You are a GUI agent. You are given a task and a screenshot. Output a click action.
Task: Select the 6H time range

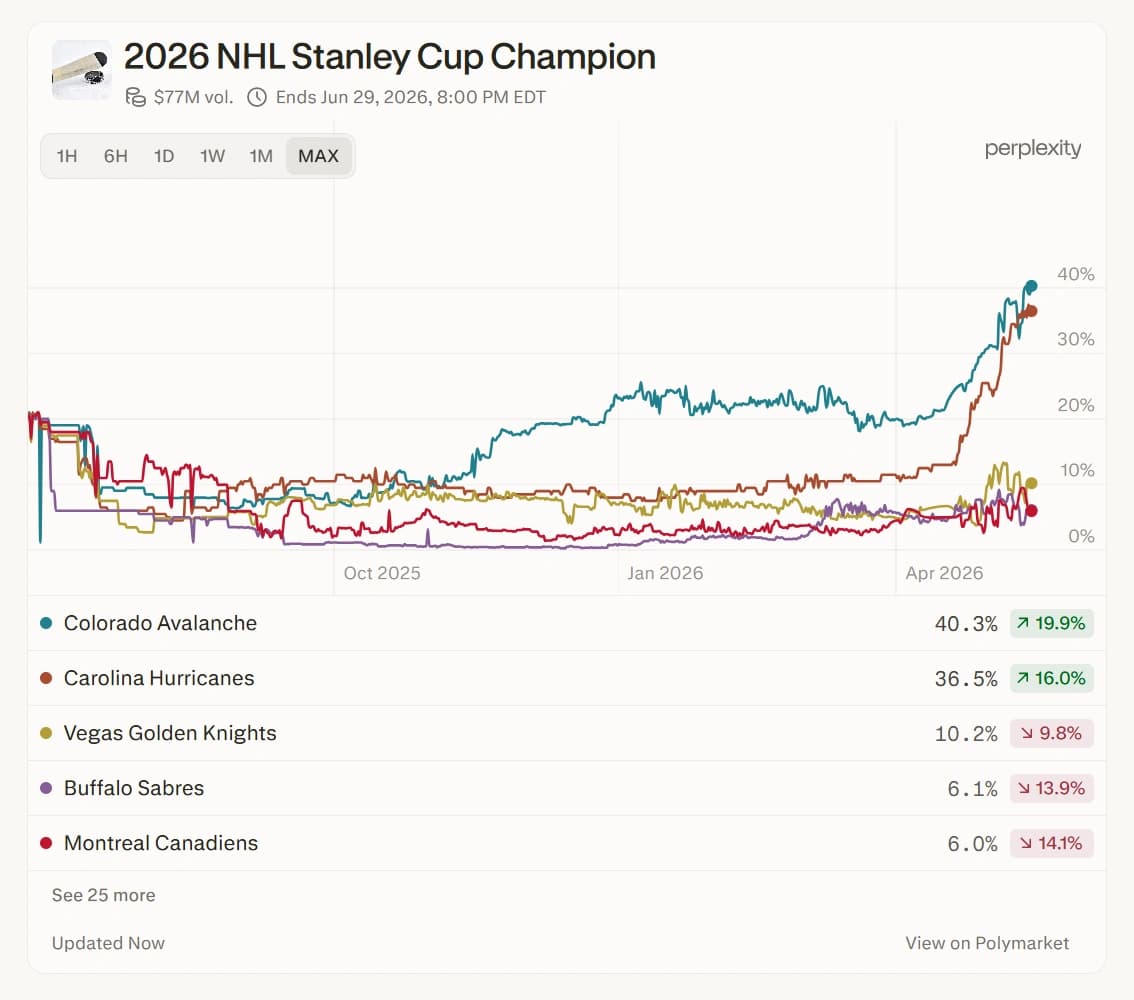pyautogui.click(x=116, y=156)
